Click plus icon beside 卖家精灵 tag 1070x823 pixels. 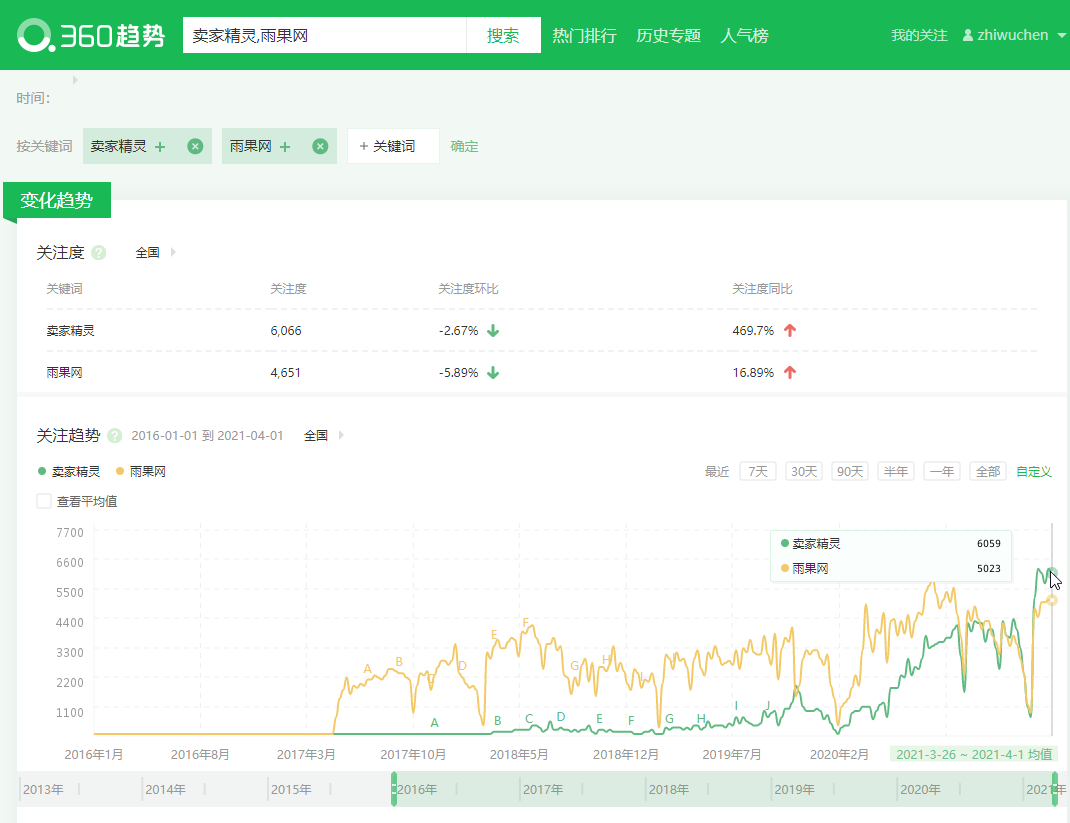pos(160,146)
